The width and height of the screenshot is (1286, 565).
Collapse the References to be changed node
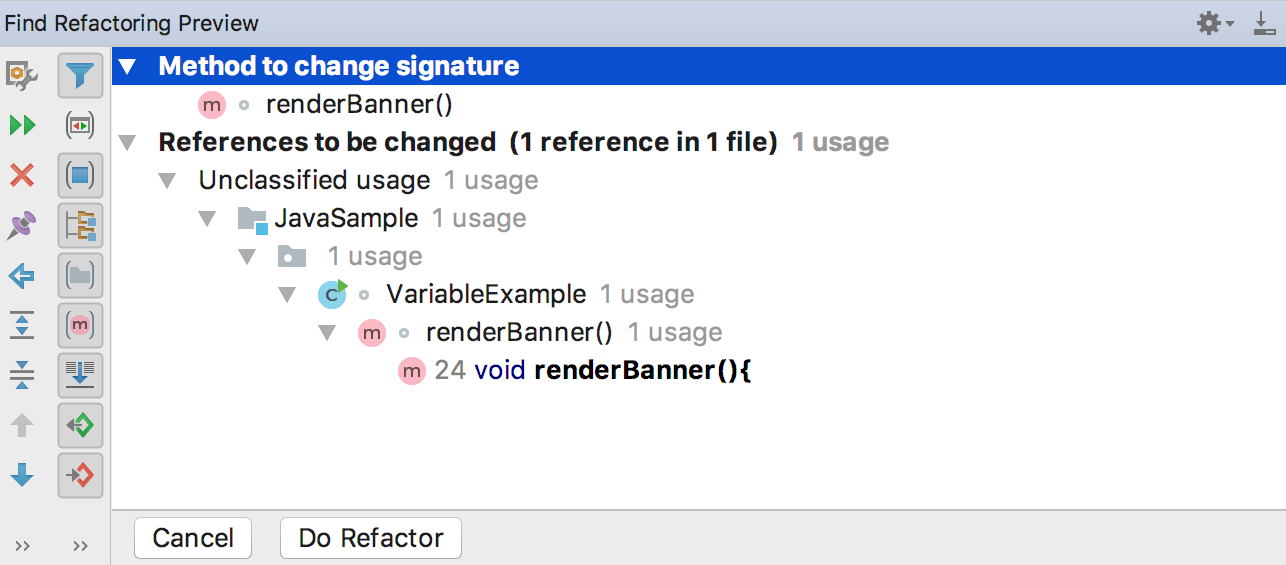pyautogui.click(x=127, y=143)
